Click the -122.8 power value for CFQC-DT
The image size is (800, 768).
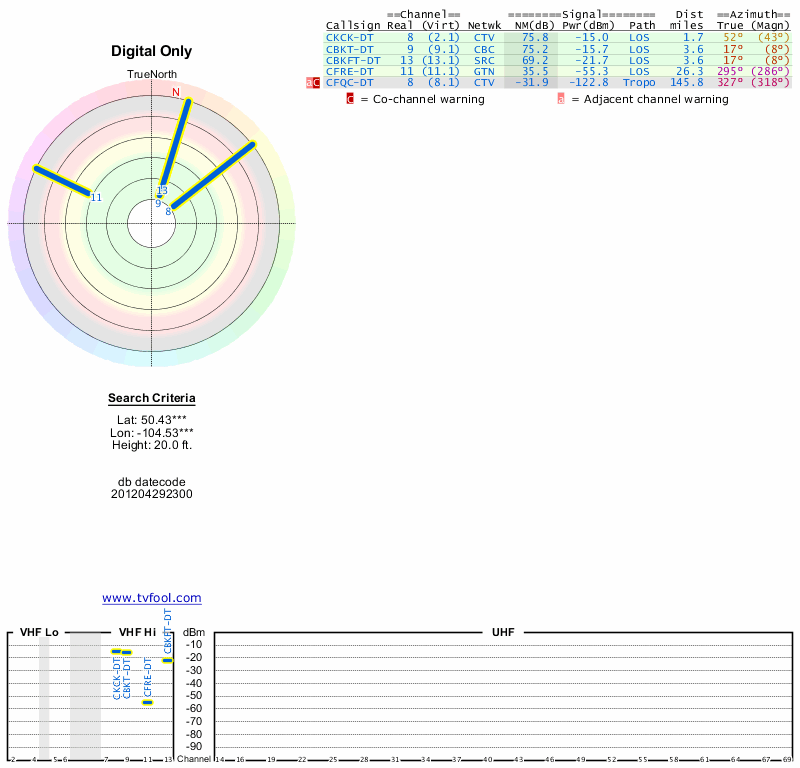[589, 83]
